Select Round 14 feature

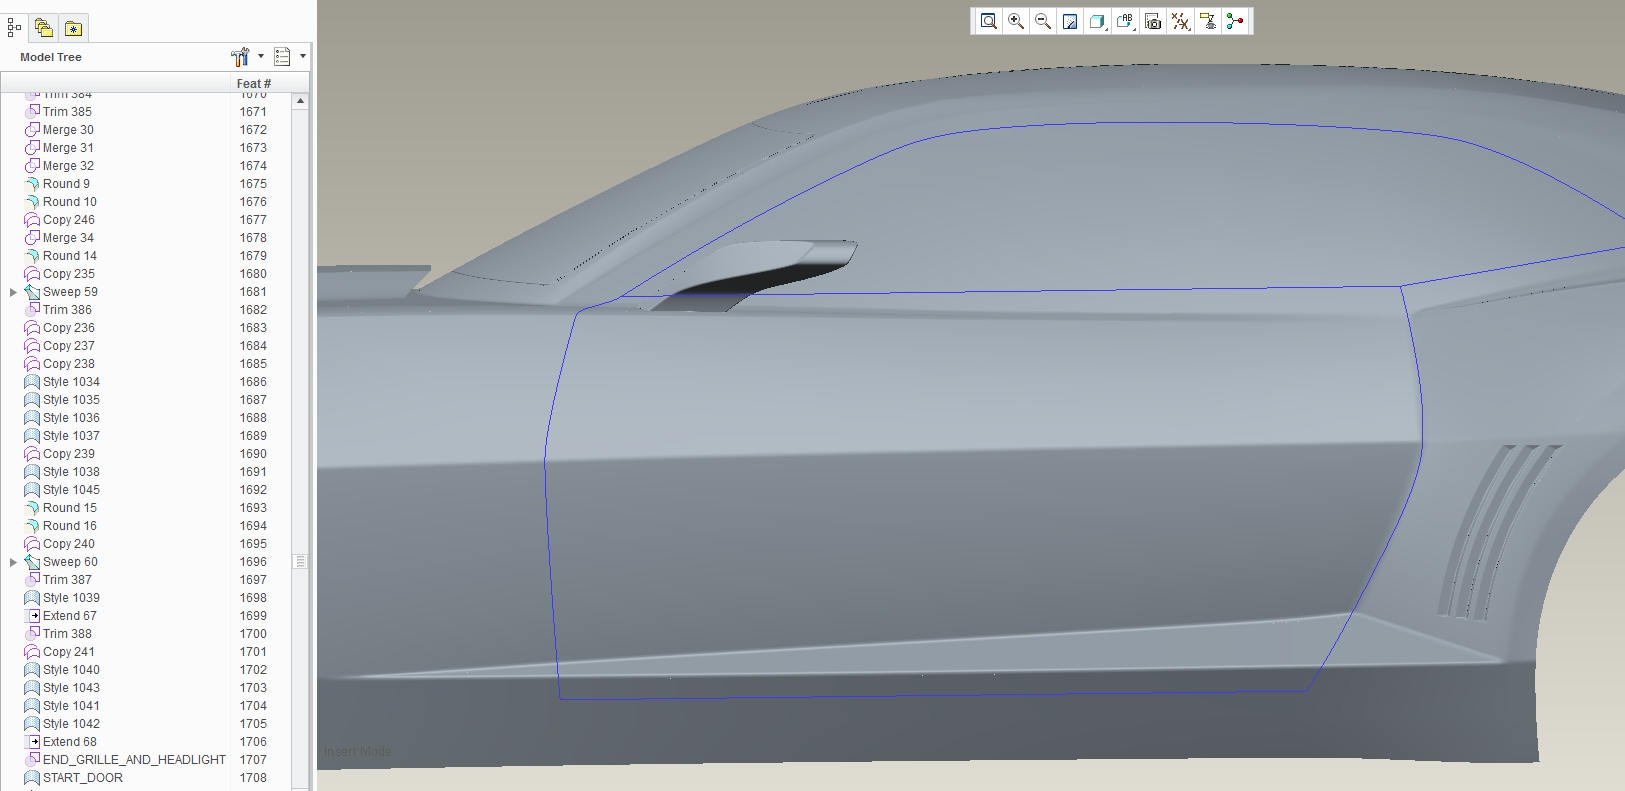coord(70,256)
